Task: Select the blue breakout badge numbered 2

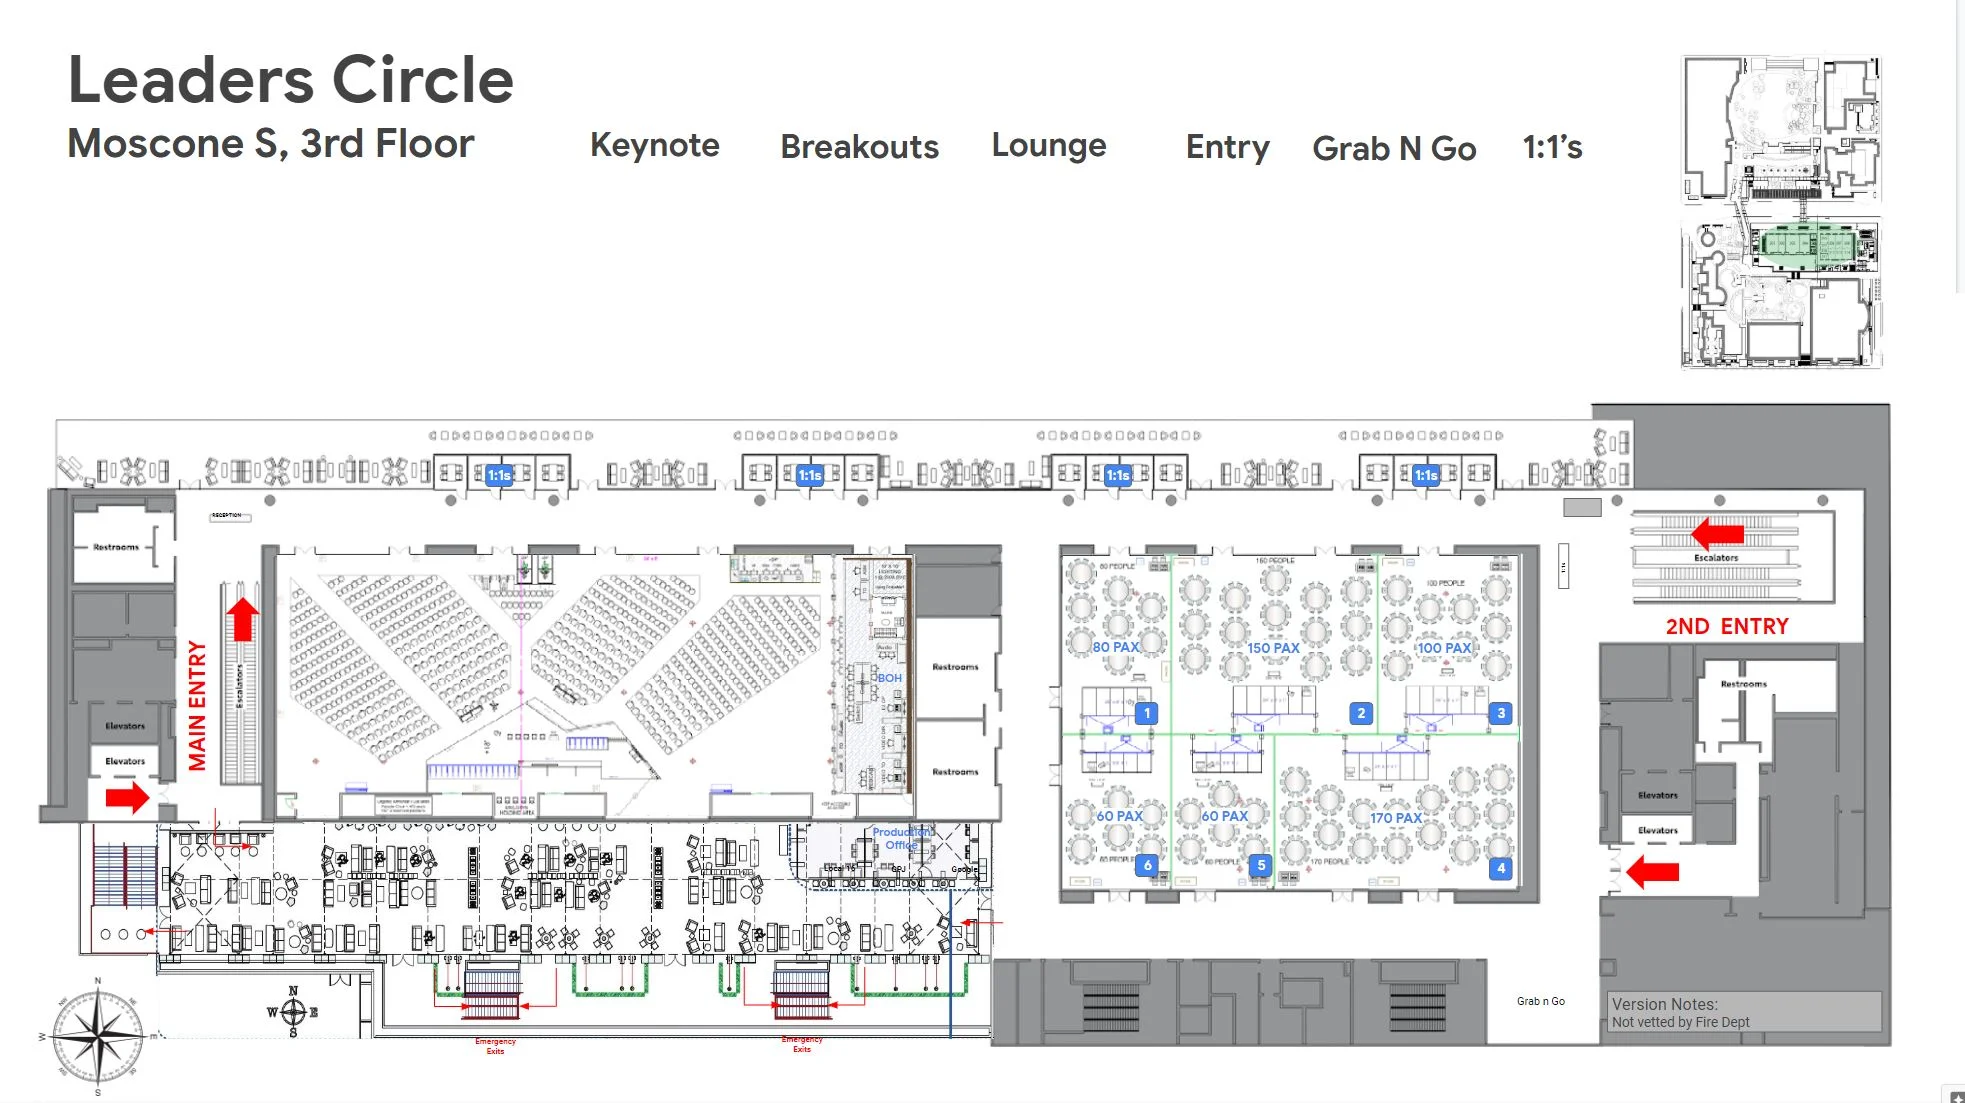Action: [1360, 713]
